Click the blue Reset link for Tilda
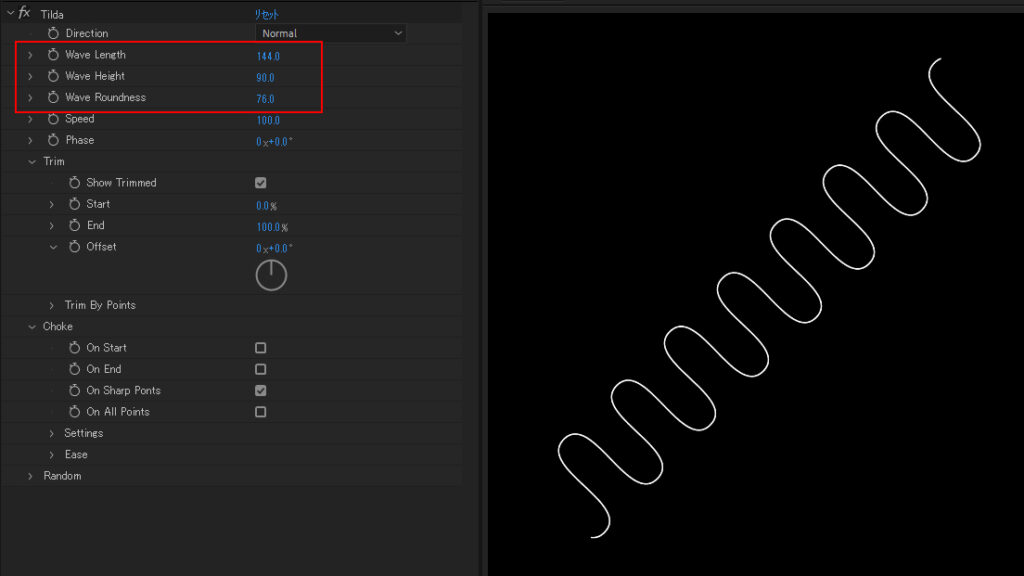The width and height of the screenshot is (1024, 576). (266, 14)
